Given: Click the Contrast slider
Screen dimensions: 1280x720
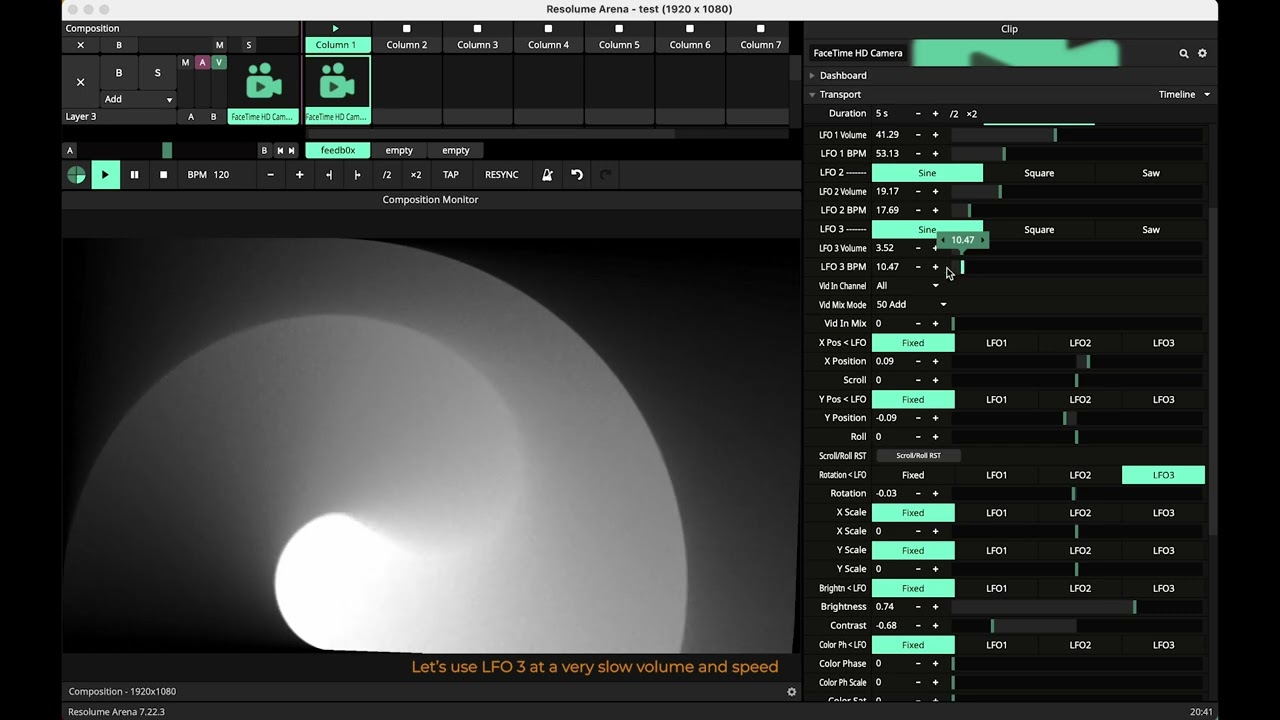Looking at the screenshot, I should (1077, 626).
